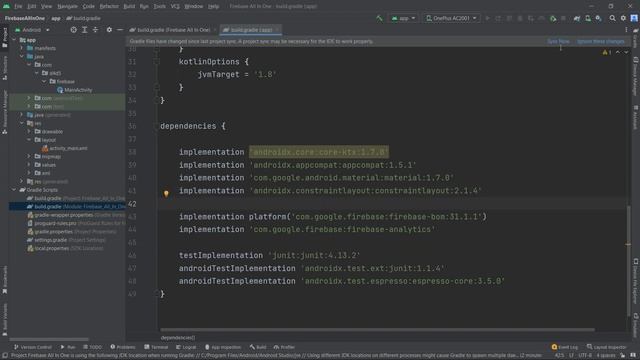Select gradle-wrapper.properties file
Screen dimensions: 640x360
[x=76, y=215]
